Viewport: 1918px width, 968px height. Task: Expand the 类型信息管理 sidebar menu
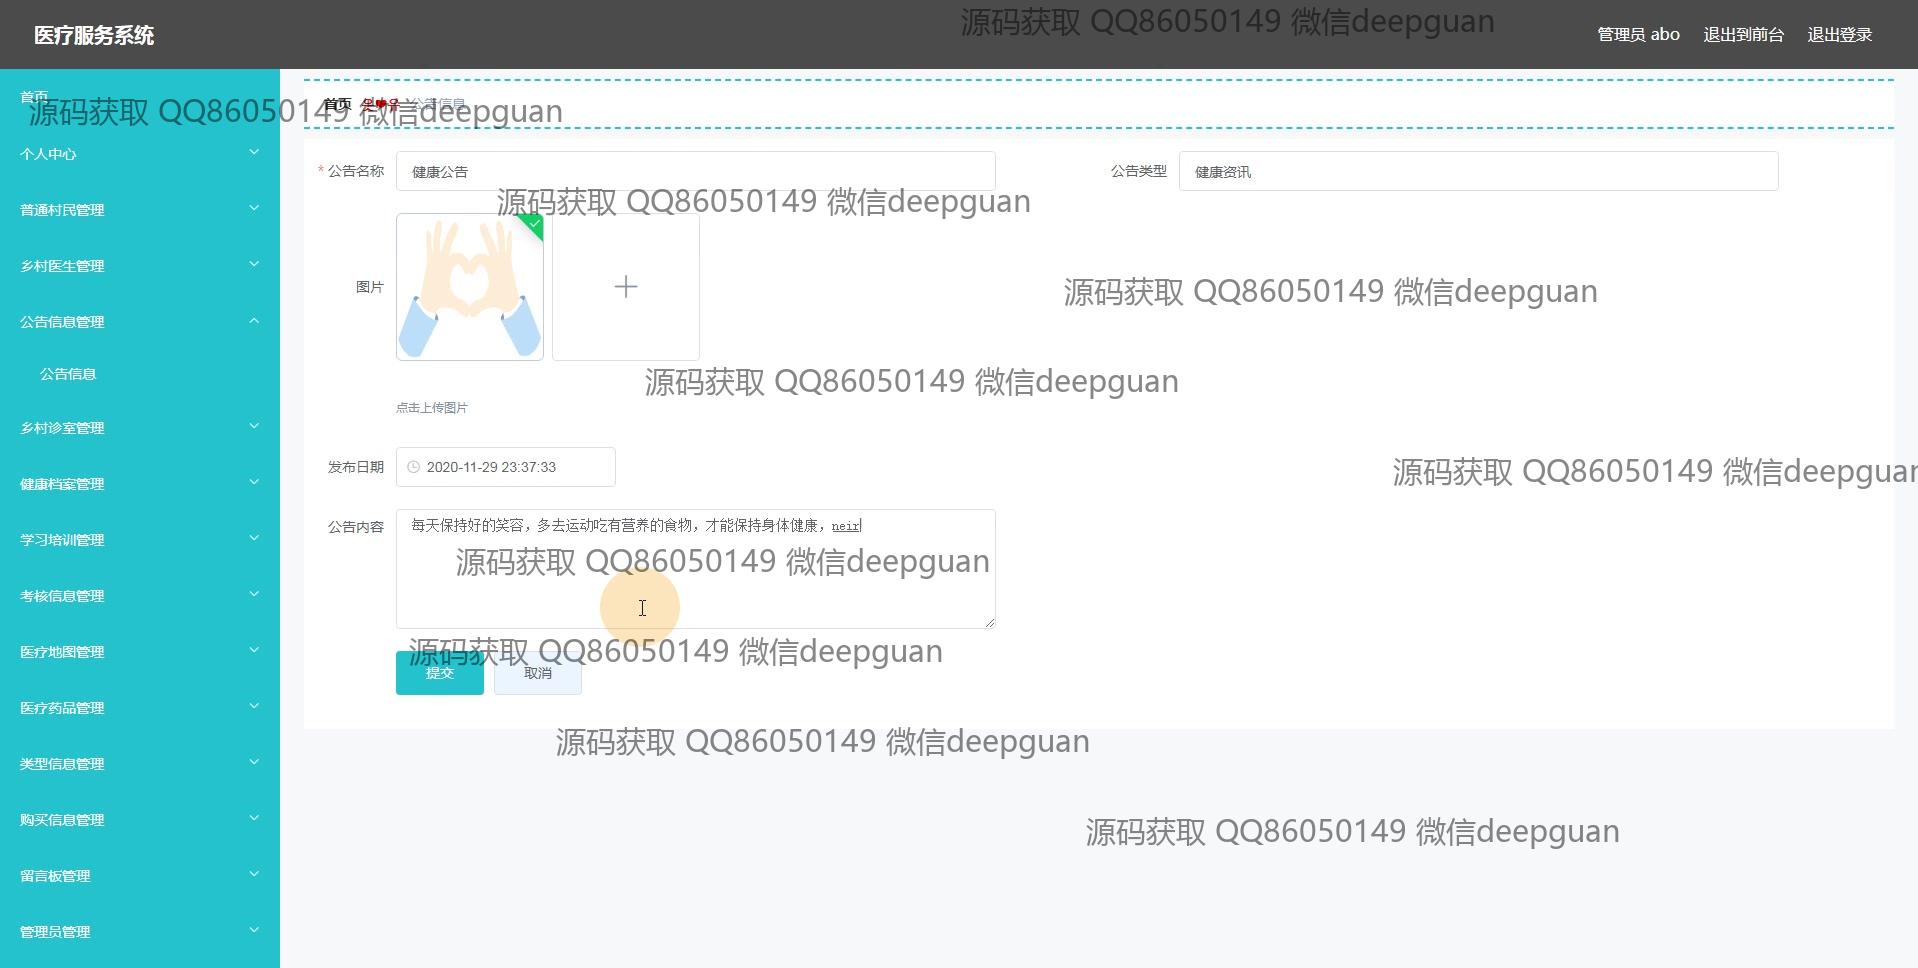[x=140, y=764]
